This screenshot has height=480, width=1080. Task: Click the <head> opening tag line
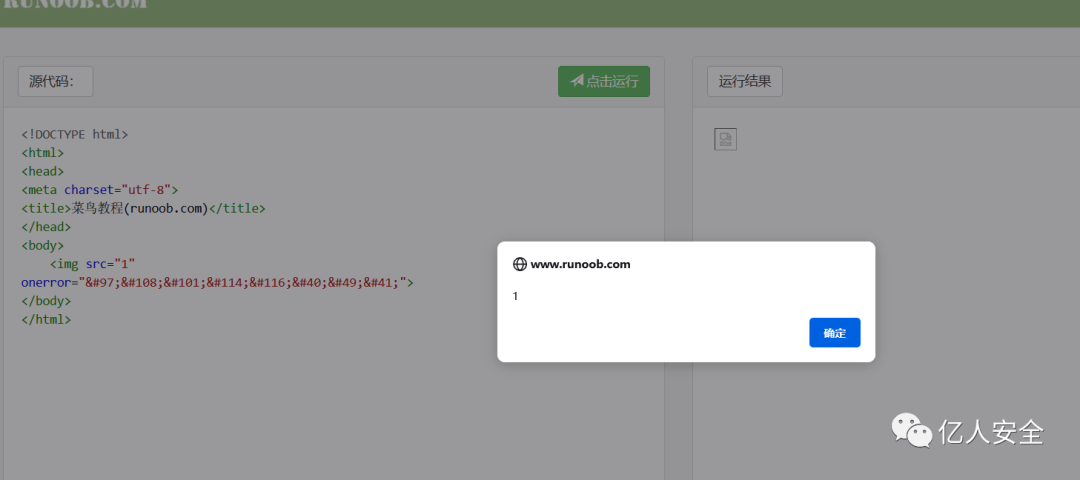point(43,171)
